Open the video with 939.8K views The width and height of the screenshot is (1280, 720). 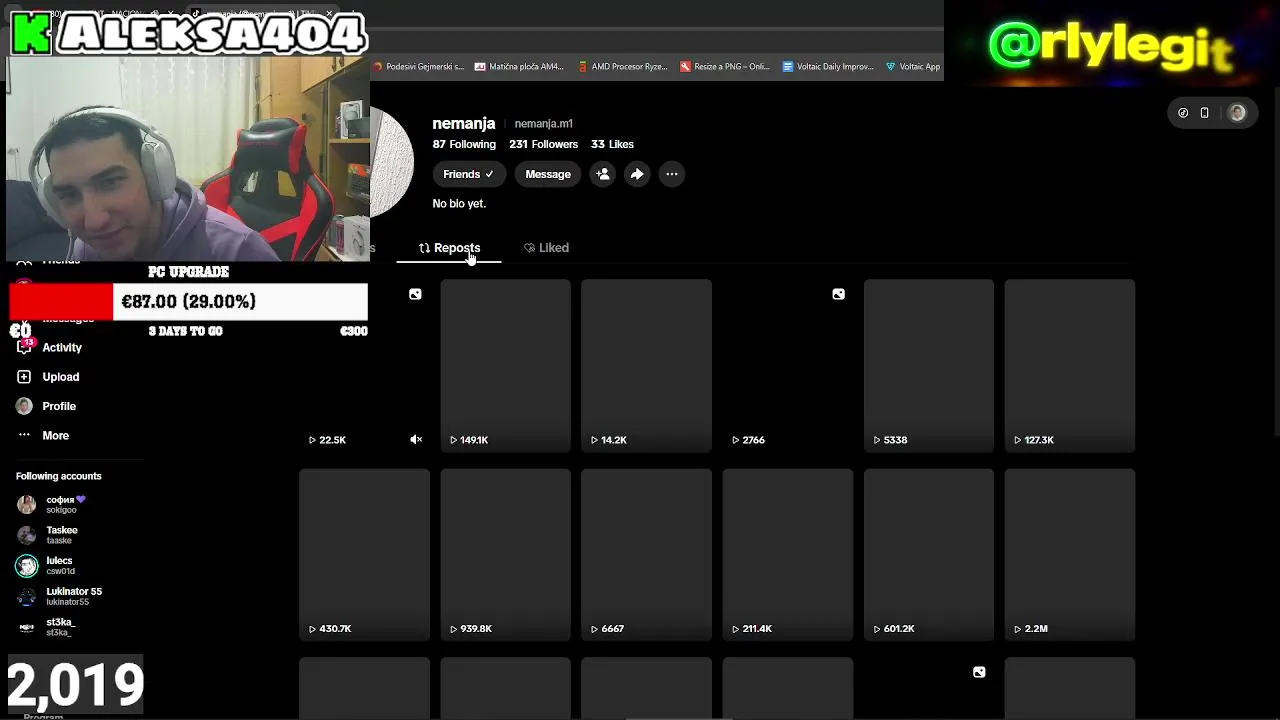(505, 554)
